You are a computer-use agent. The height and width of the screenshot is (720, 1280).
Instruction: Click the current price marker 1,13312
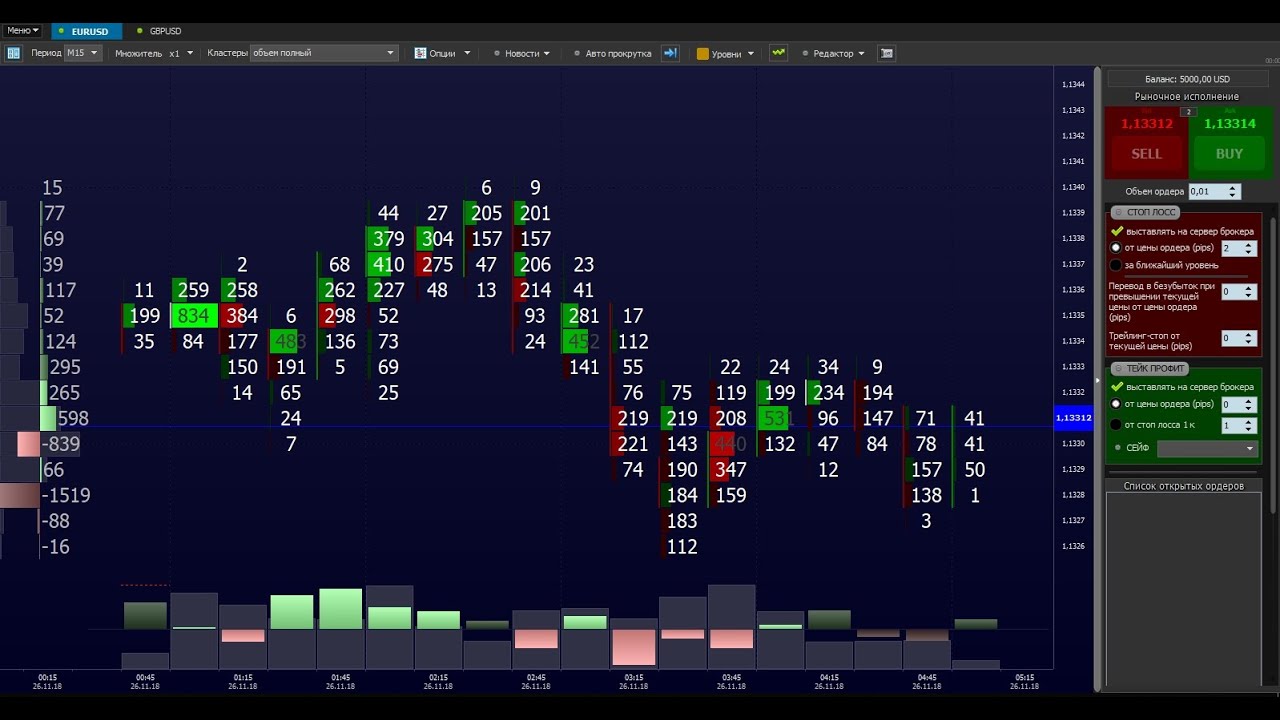[1074, 418]
